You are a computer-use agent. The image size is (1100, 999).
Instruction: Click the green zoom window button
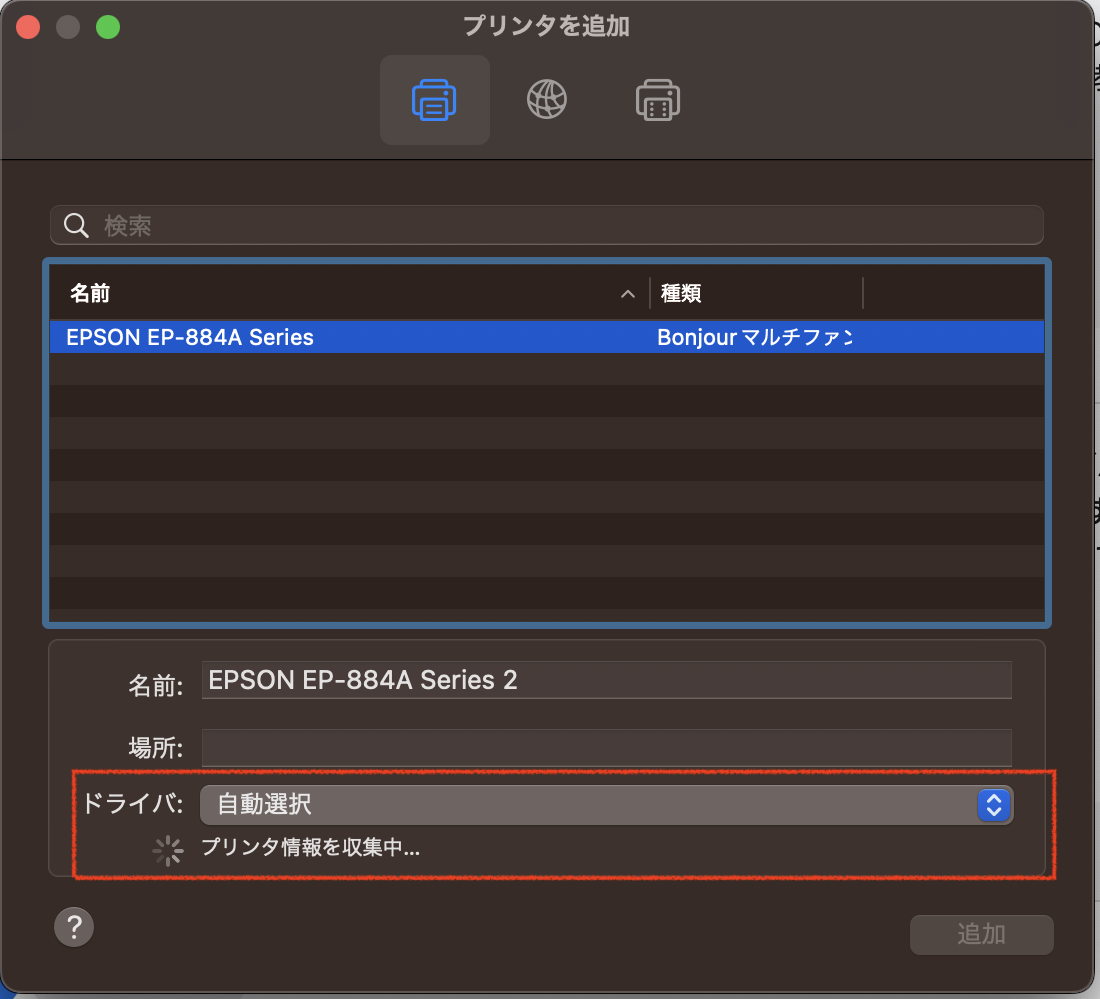(108, 28)
